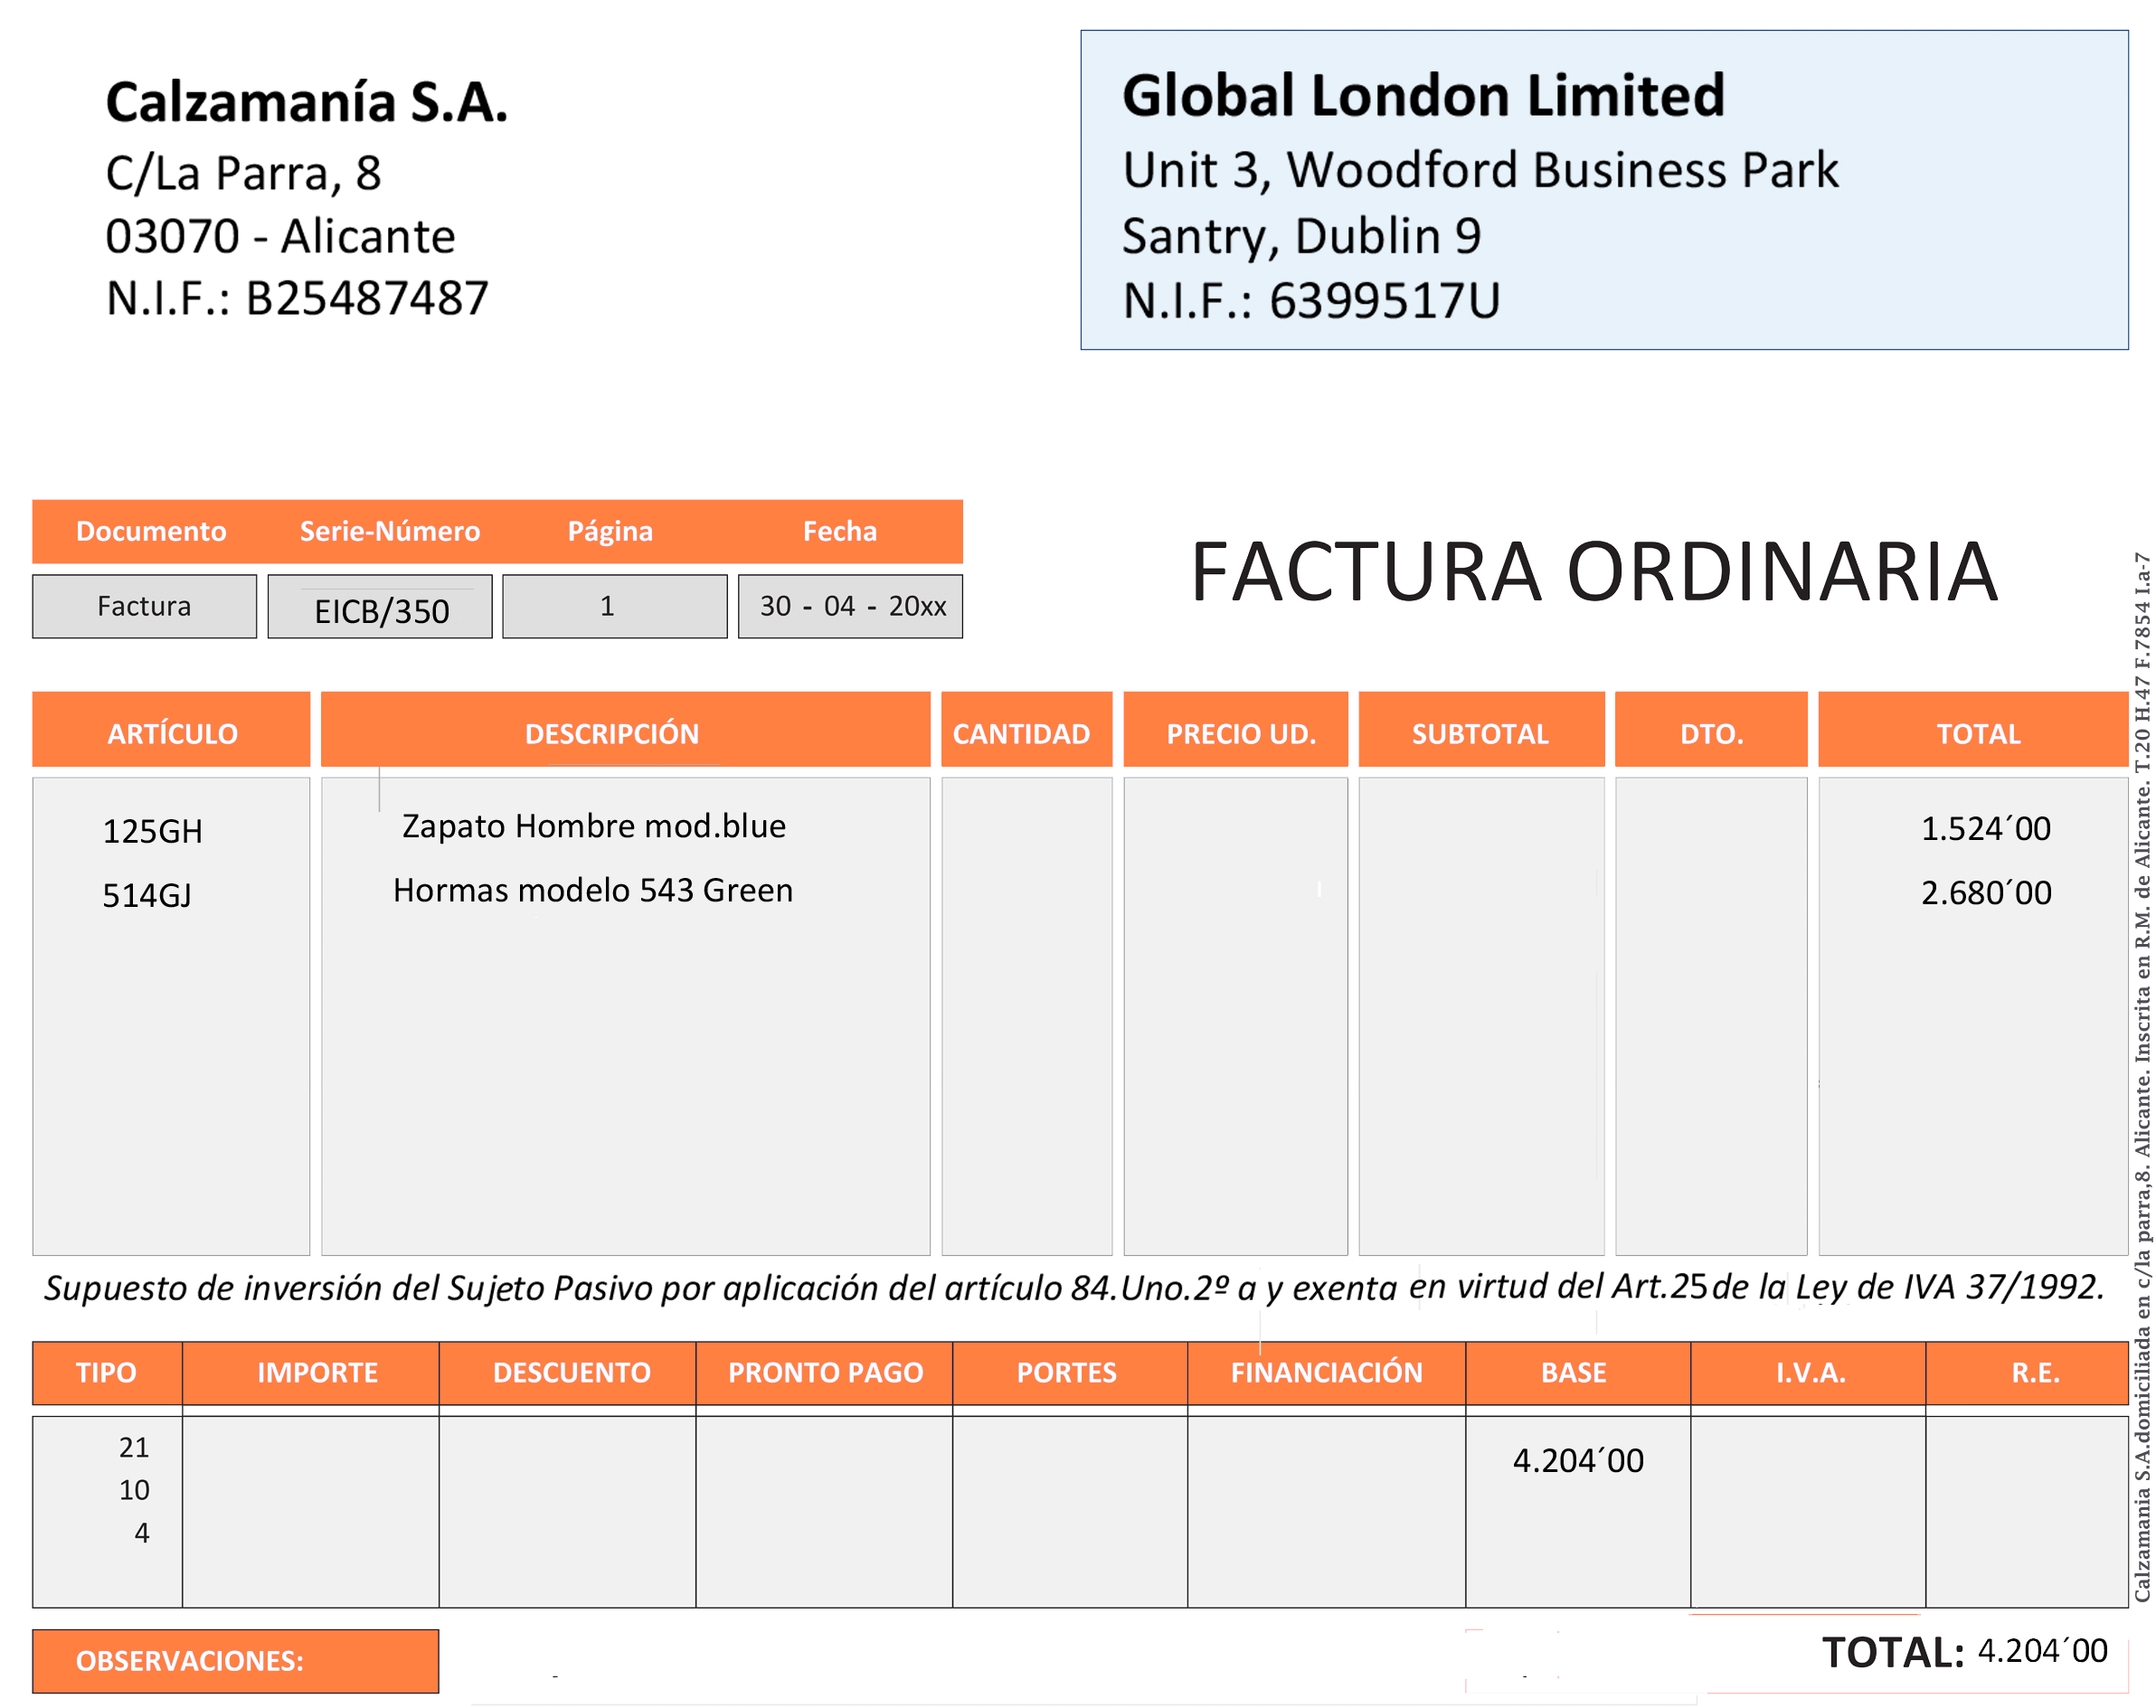Select the 2.680´00 line total
Screen dimensions: 2156x1708
pyautogui.click(x=1985, y=892)
